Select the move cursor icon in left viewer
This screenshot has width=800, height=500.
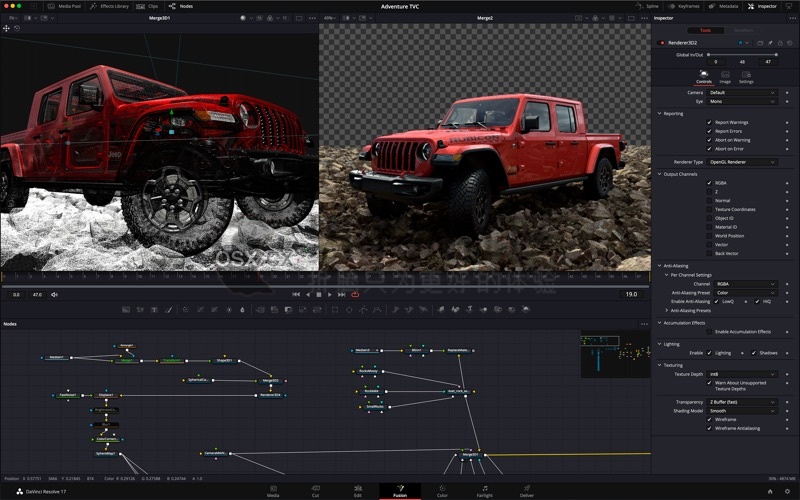coord(6,28)
